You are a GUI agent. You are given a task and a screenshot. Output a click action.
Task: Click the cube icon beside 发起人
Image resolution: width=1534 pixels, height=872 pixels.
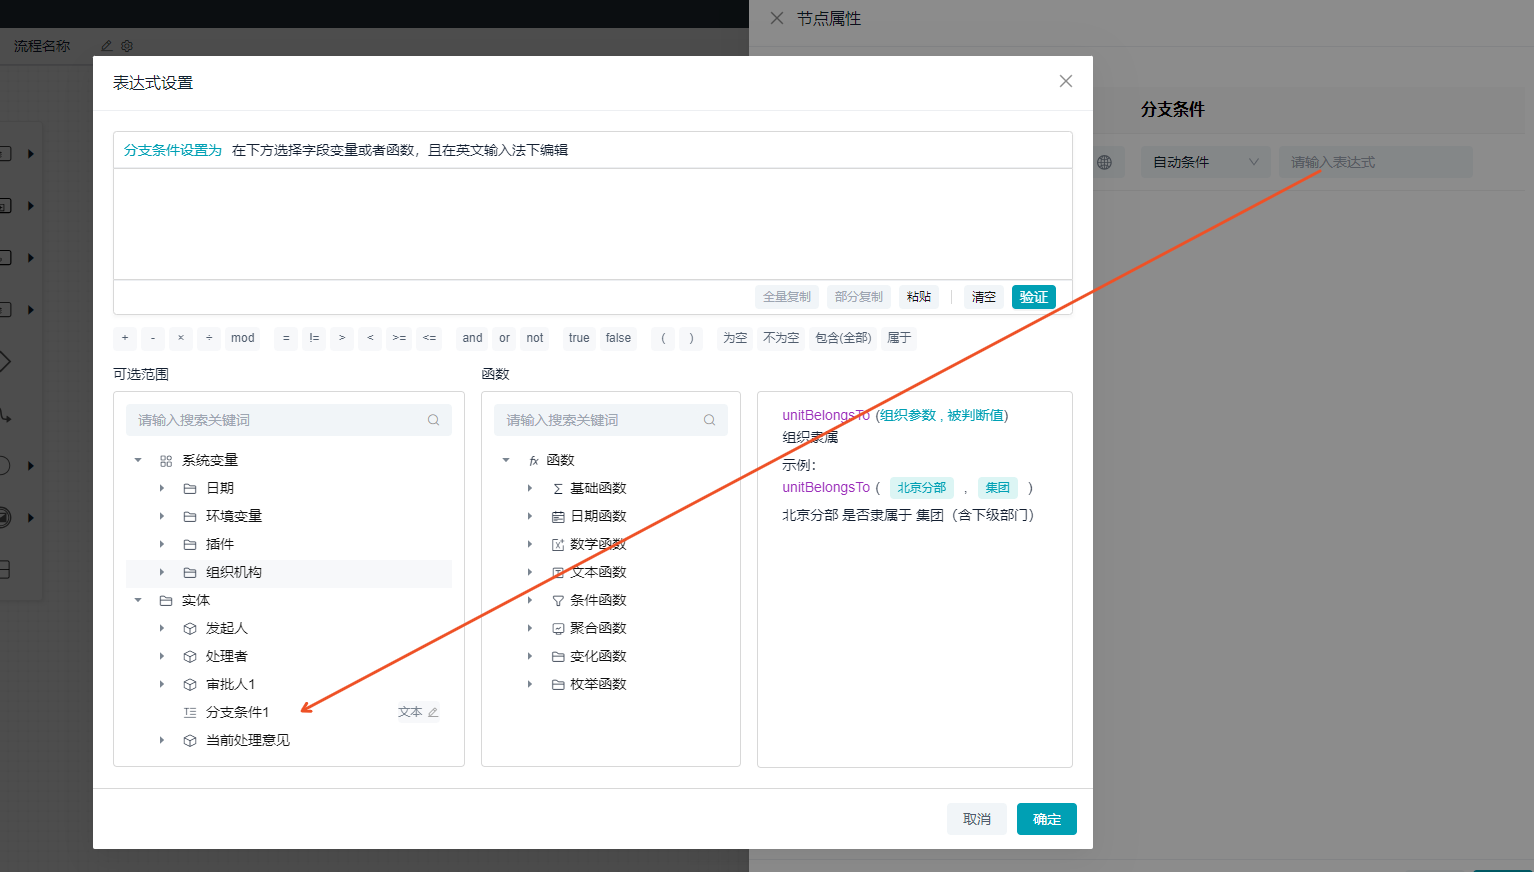coord(190,629)
